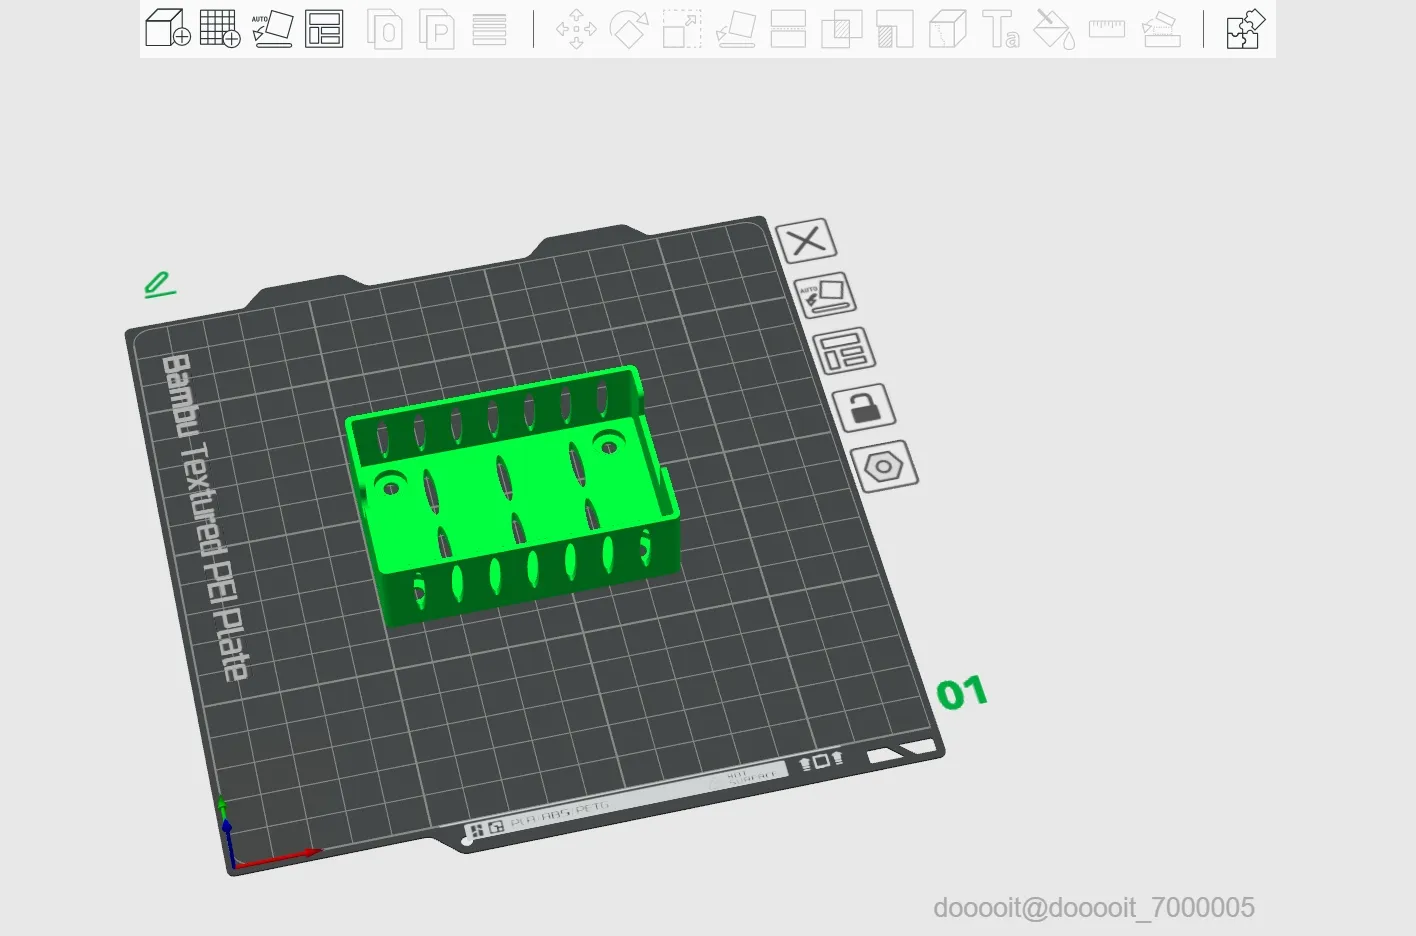Open plate settings hexagon icon

point(884,466)
